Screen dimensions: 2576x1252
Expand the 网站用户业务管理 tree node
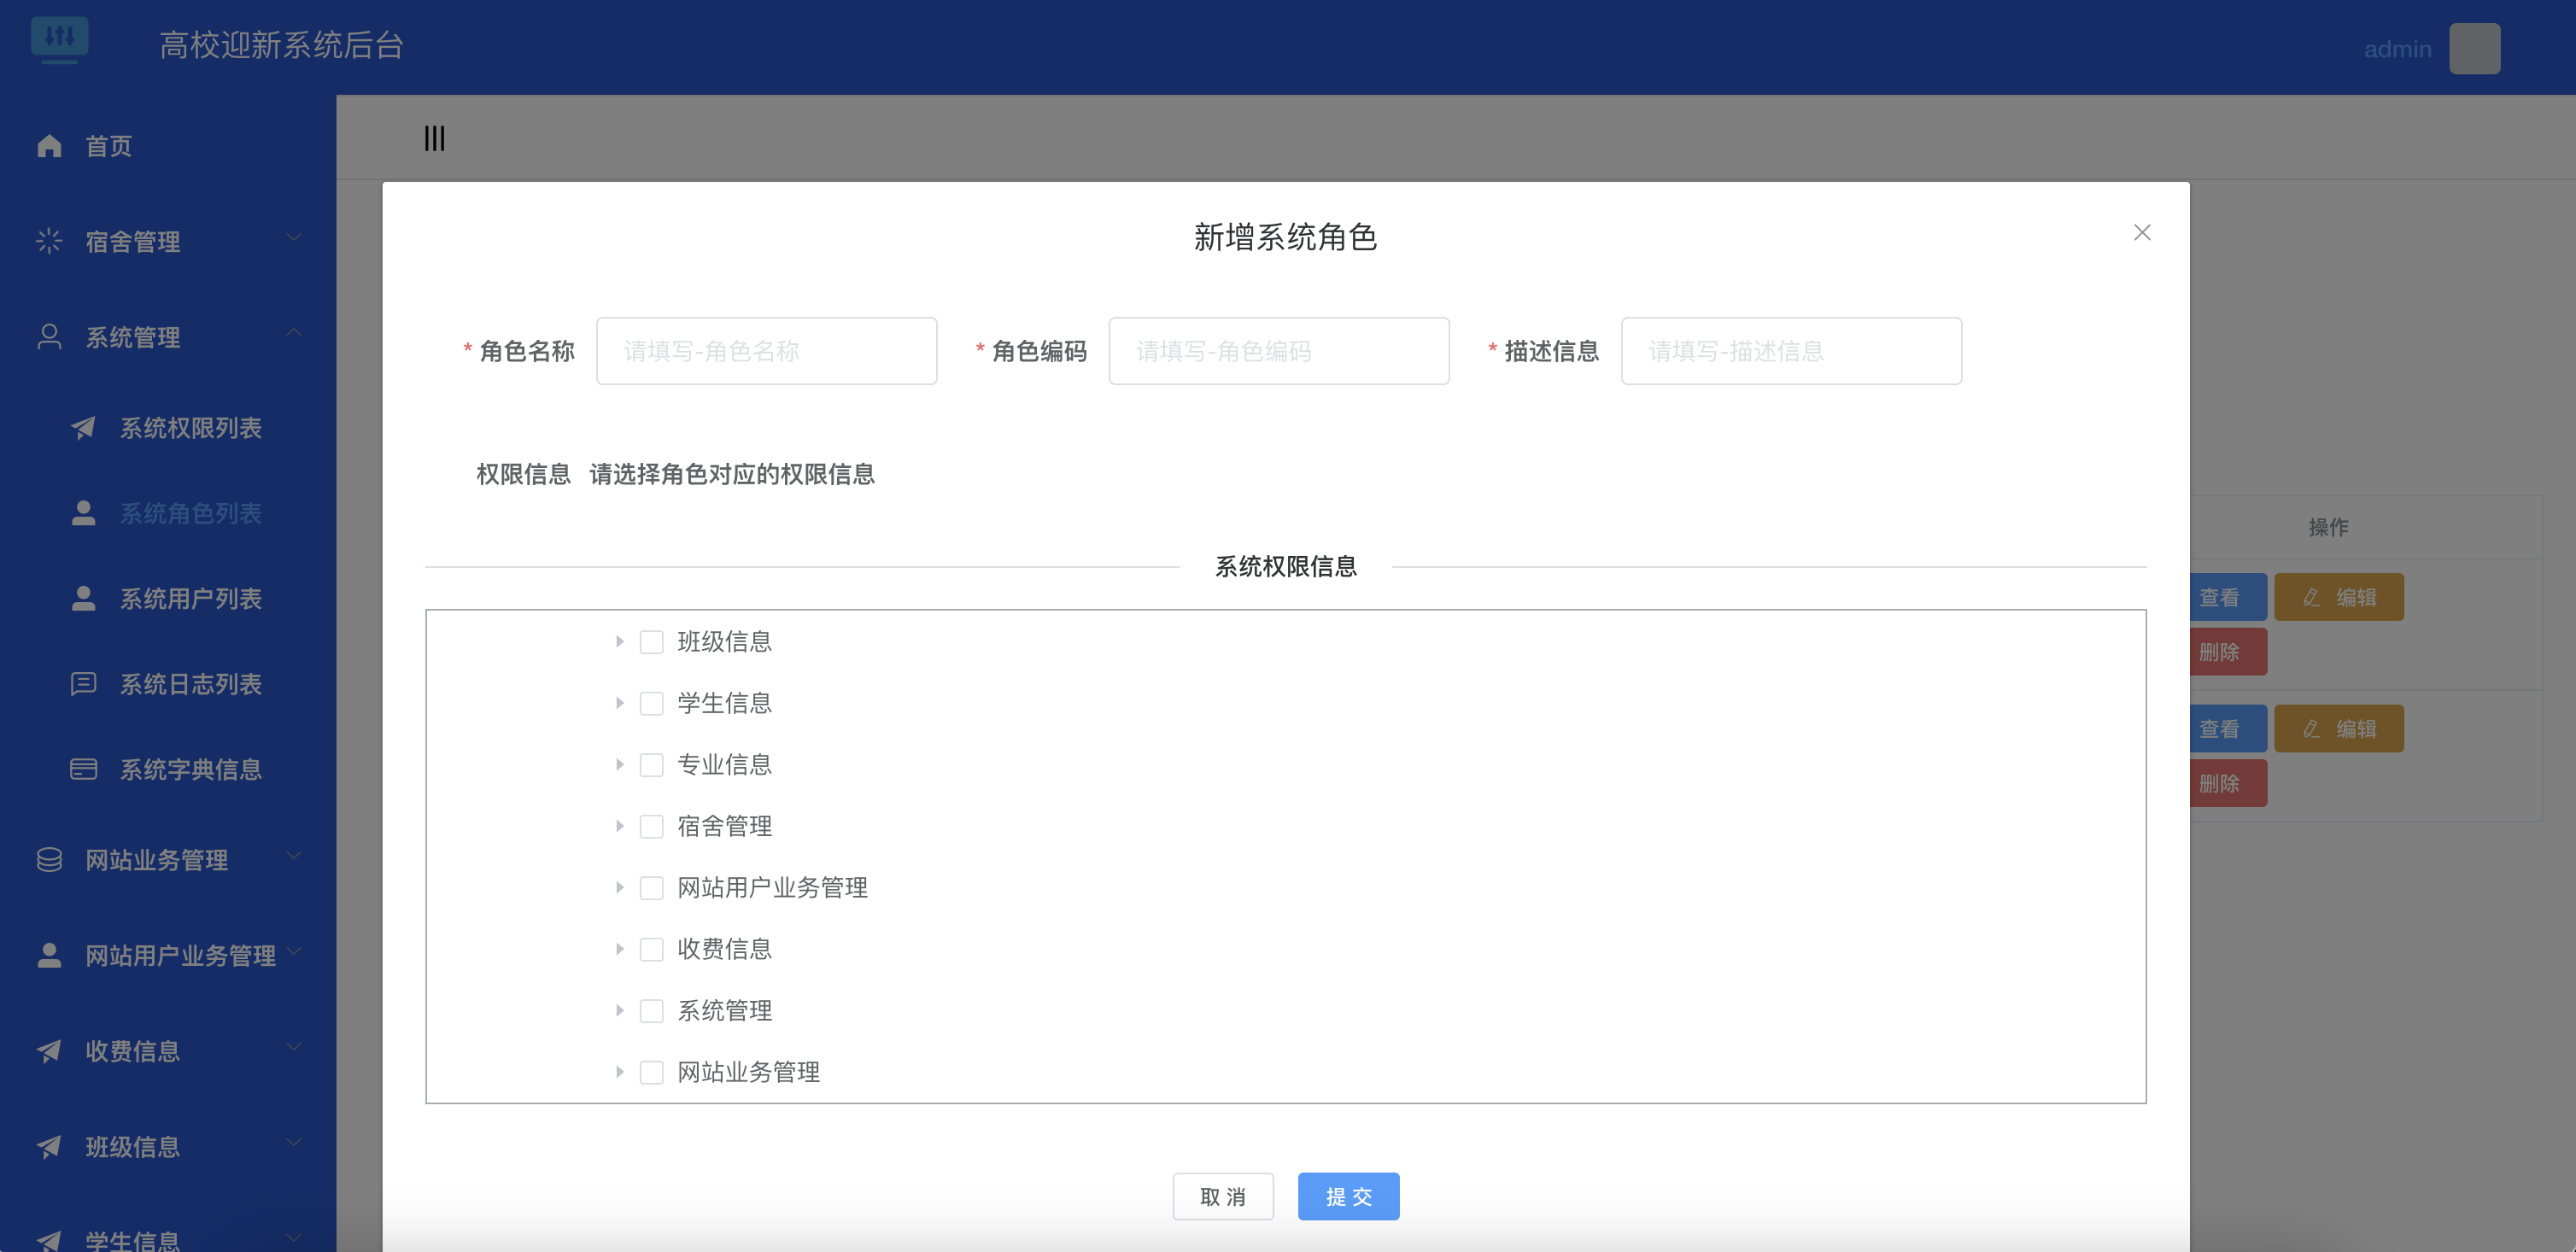(x=619, y=888)
